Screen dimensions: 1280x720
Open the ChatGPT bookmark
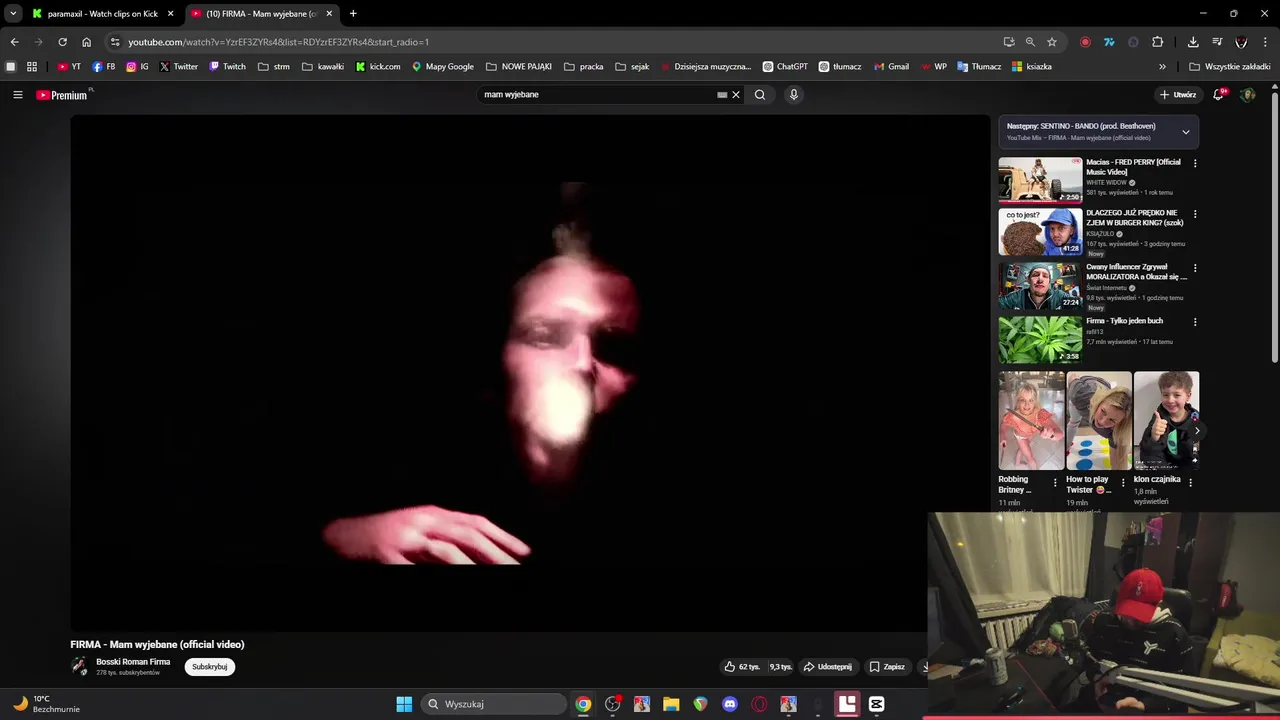click(x=785, y=67)
